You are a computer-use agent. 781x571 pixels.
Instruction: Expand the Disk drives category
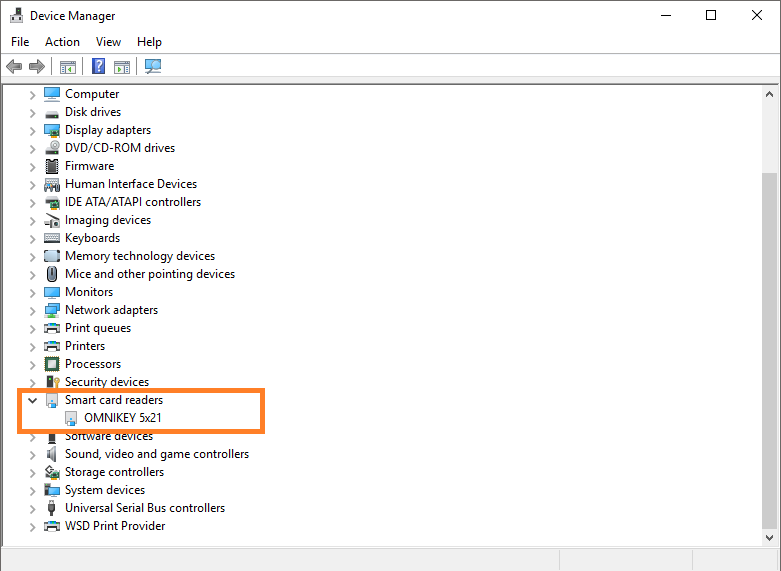coord(32,112)
